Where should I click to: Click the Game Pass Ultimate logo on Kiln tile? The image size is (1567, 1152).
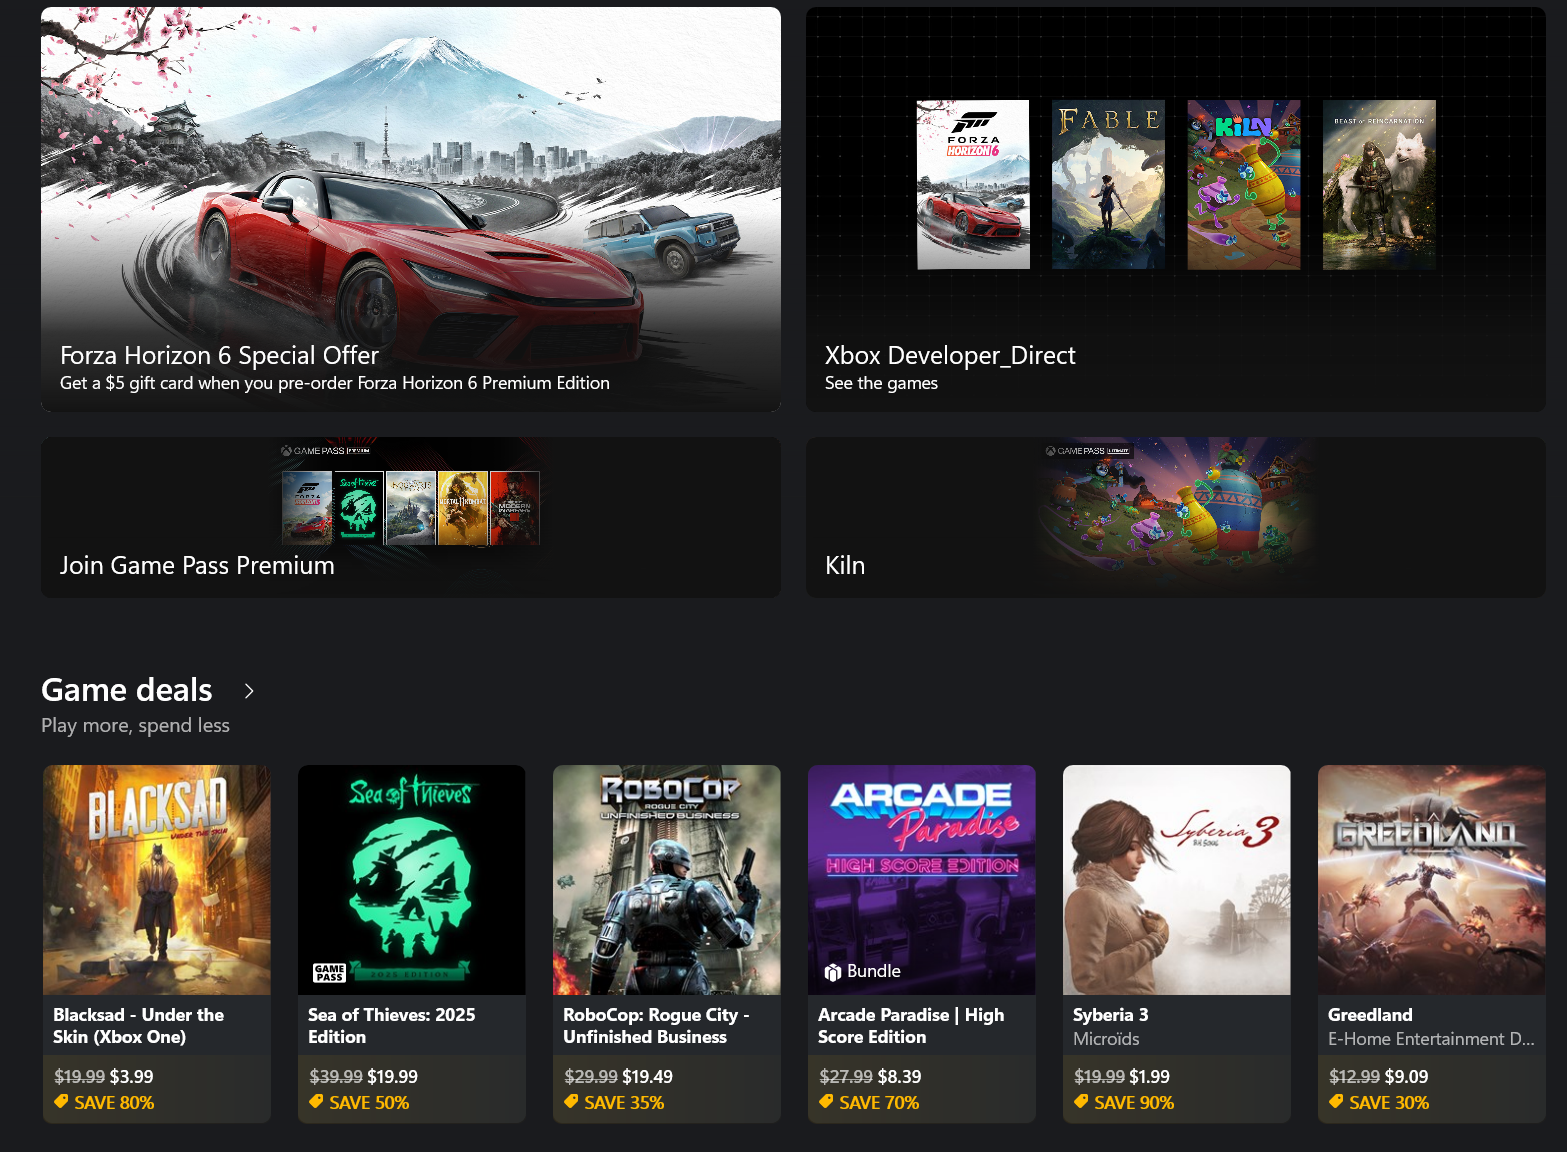click(x=1088, y=451)
